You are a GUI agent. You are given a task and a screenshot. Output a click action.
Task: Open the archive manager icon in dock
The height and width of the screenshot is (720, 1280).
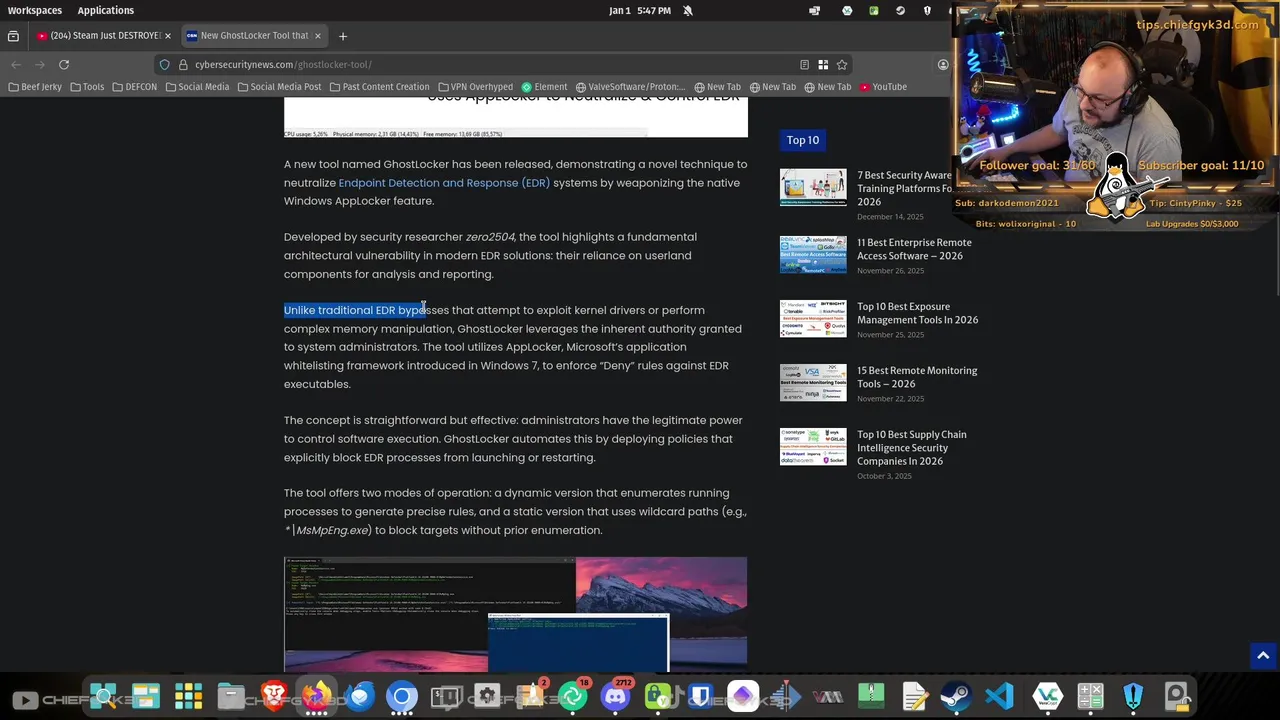coord(871,696)
